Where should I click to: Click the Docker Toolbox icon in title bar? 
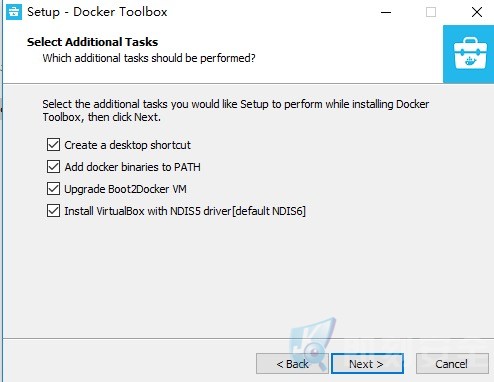[x=14, y=12]
